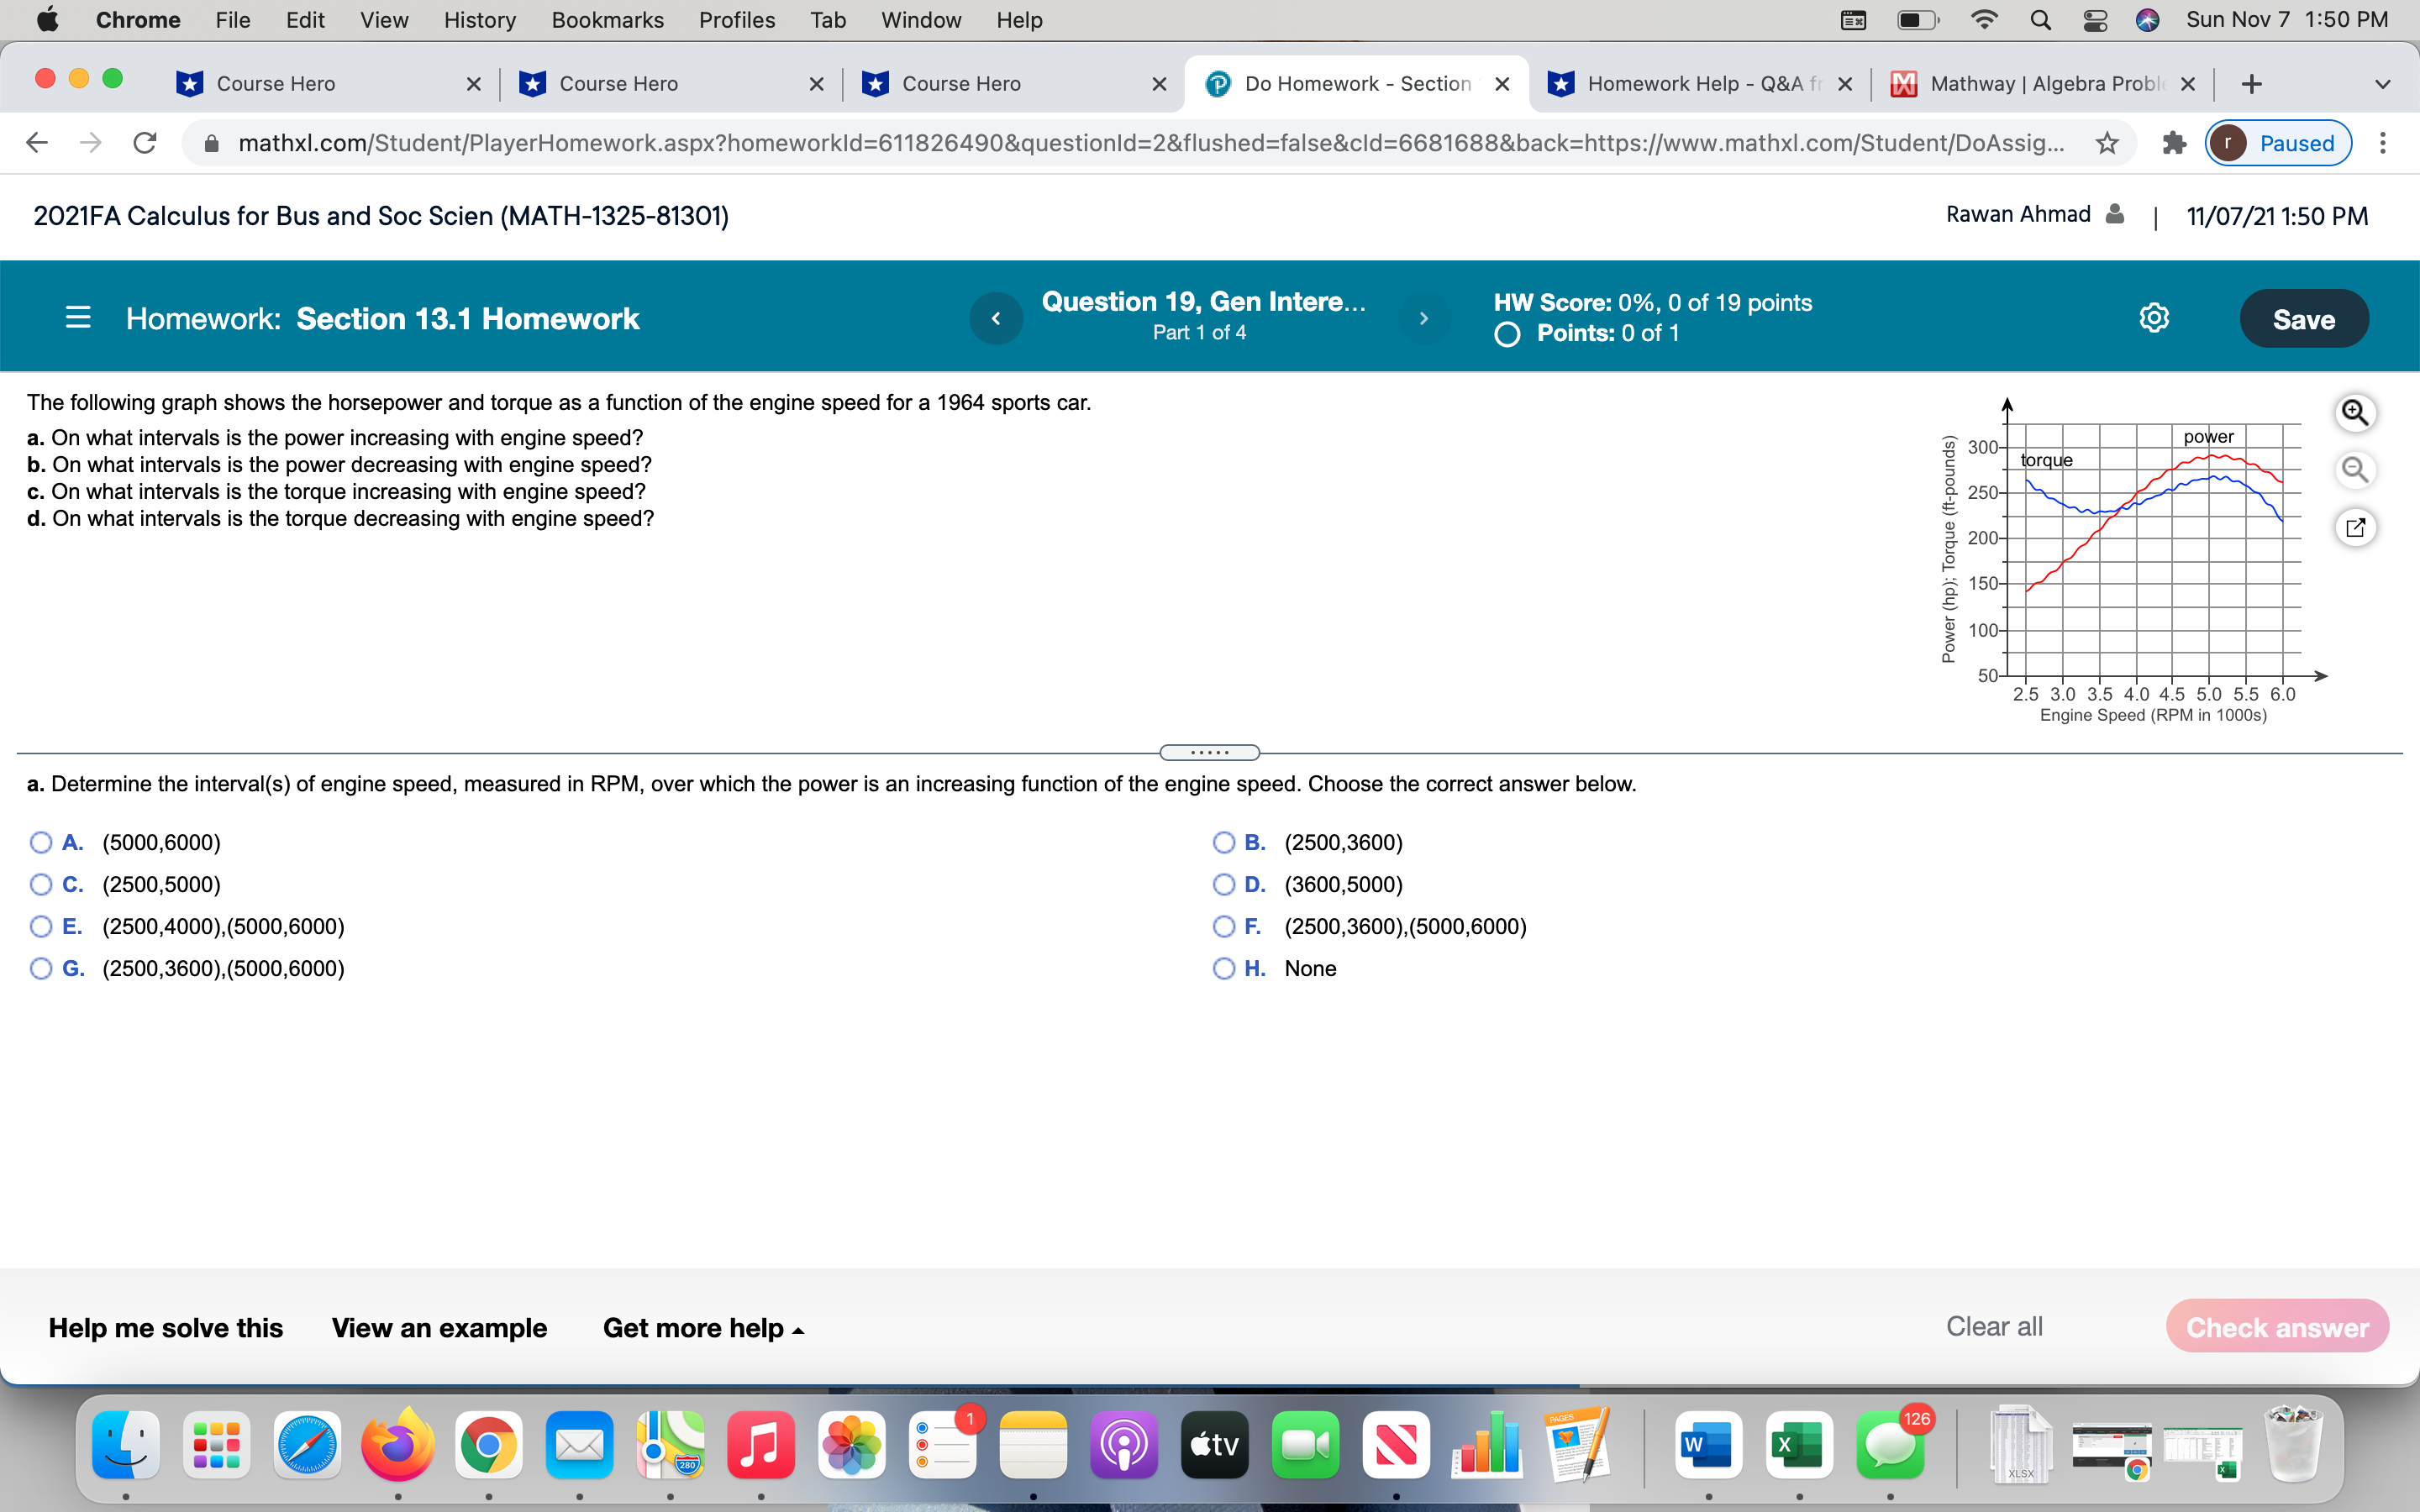Image resolution: width=2420 pixels, height=1512 pixels.
Task: Launch Microsoft Word from the dock
Action: tap(1711, 1444)
